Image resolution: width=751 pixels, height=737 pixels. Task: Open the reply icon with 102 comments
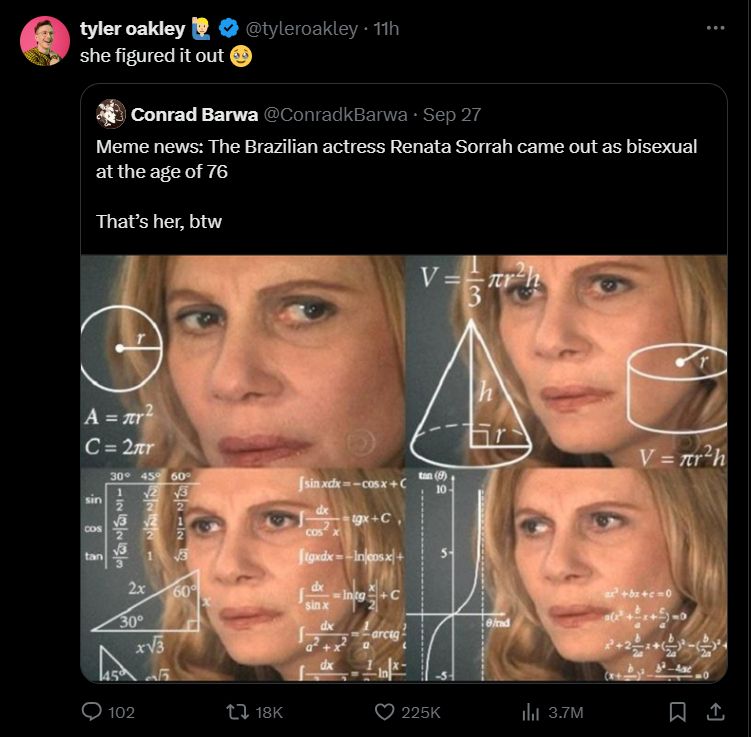tap(93, 712)
